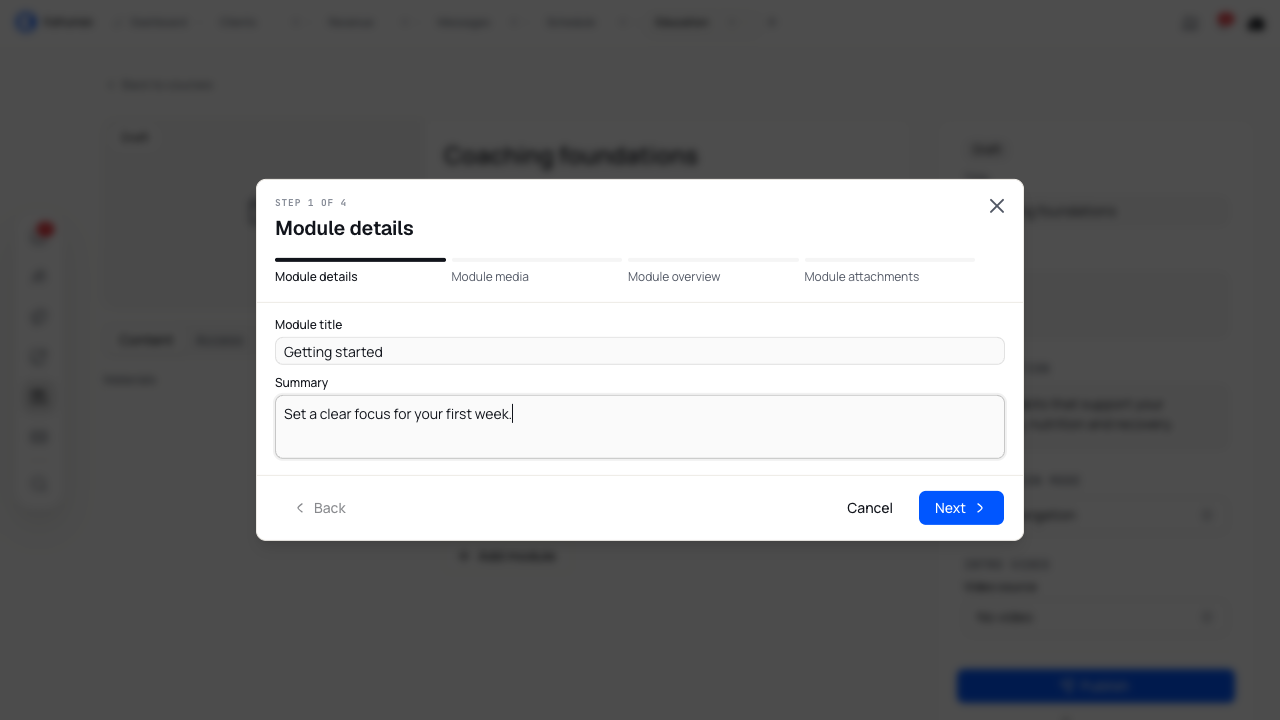The height and width of the screenshot is (720, 1280).
Task: Focus the Summary text area
Action: tap(640, 427)
